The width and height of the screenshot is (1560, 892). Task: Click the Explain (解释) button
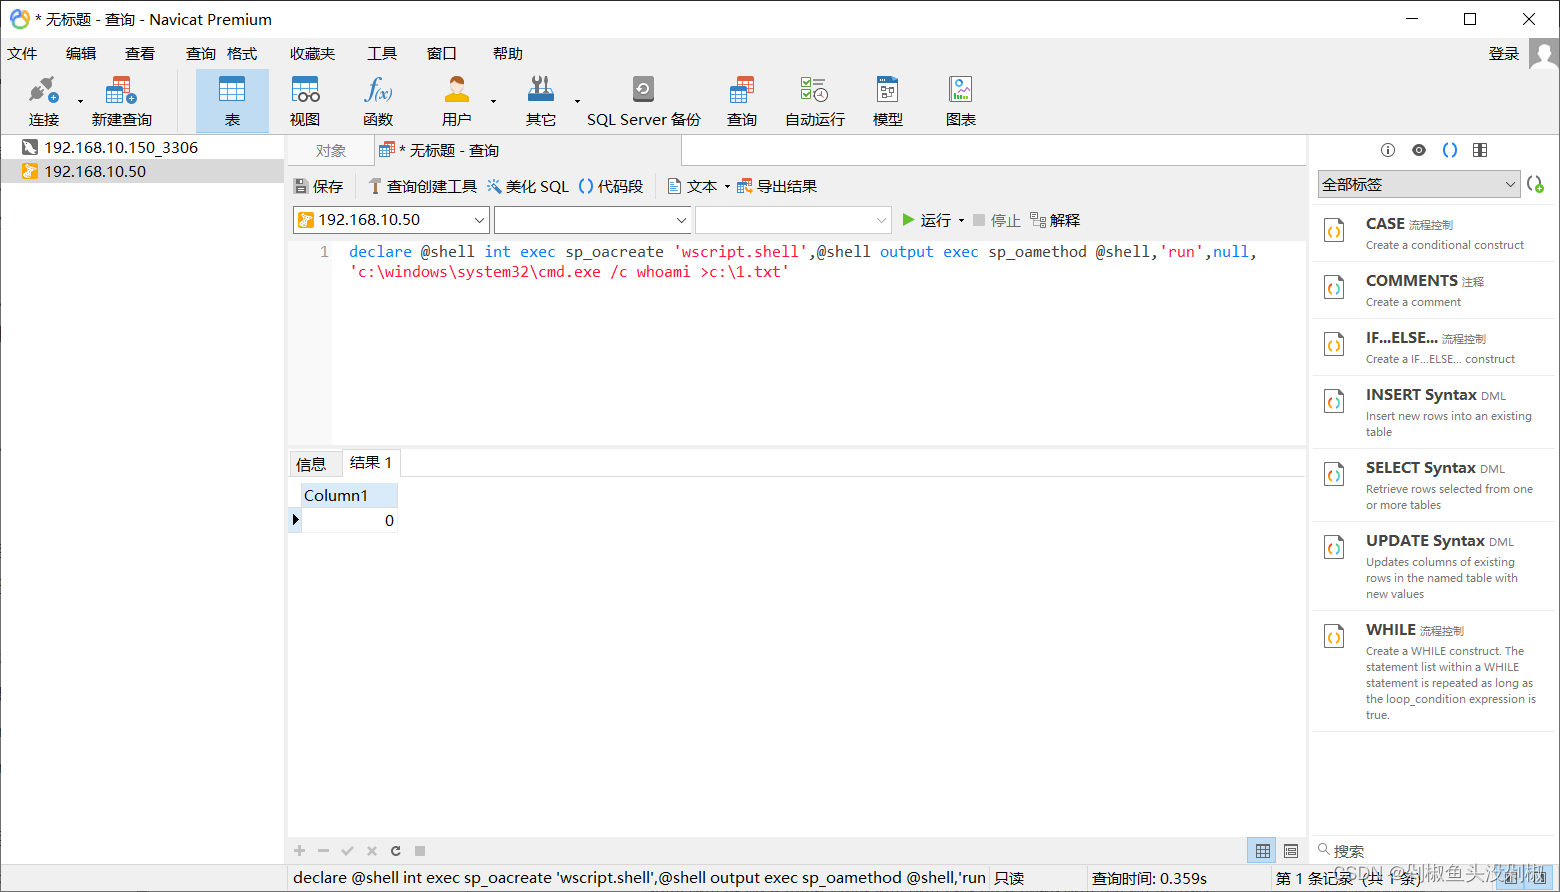1055,220
